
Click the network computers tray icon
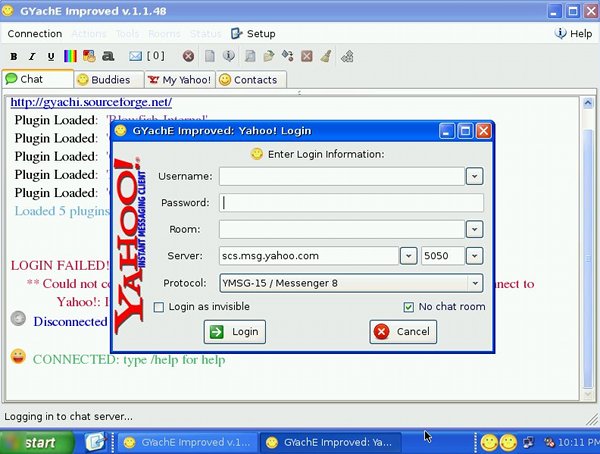[x=528, y=443]
